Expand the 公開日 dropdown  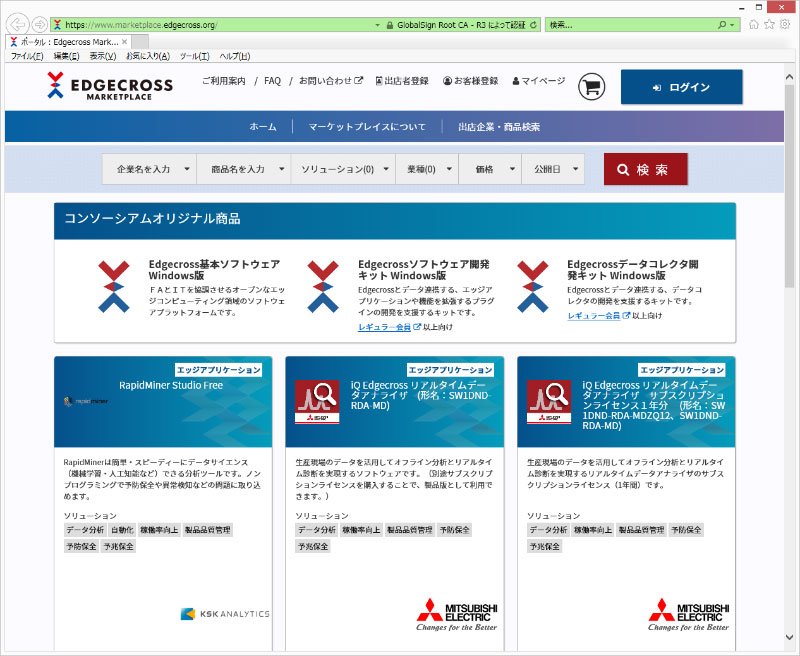(x=553, y=169)
